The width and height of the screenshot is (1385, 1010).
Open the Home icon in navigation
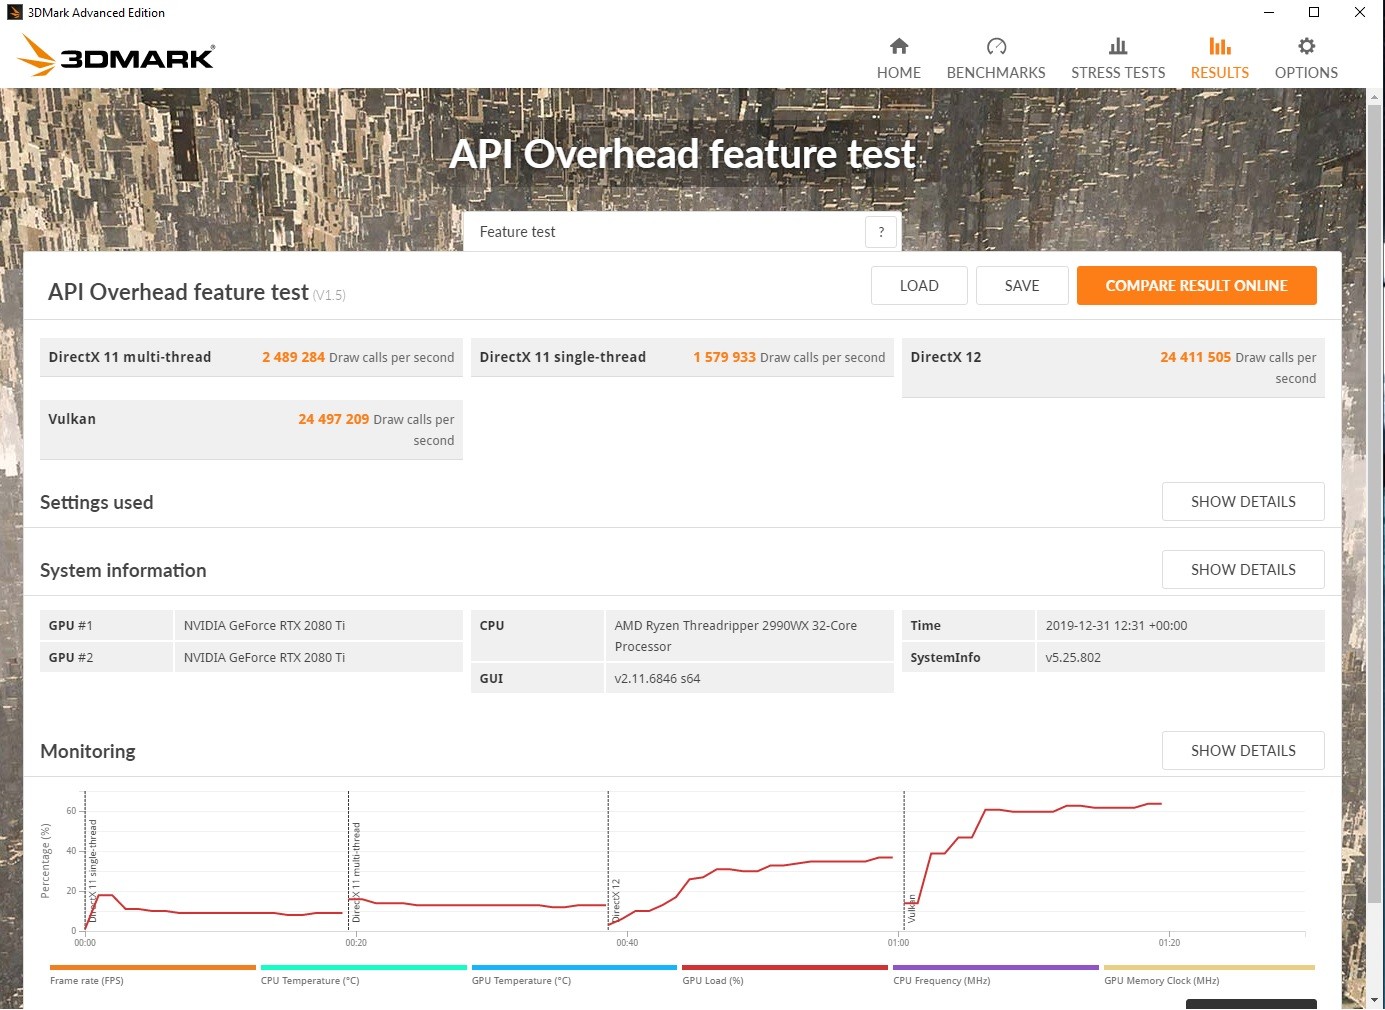898,46
